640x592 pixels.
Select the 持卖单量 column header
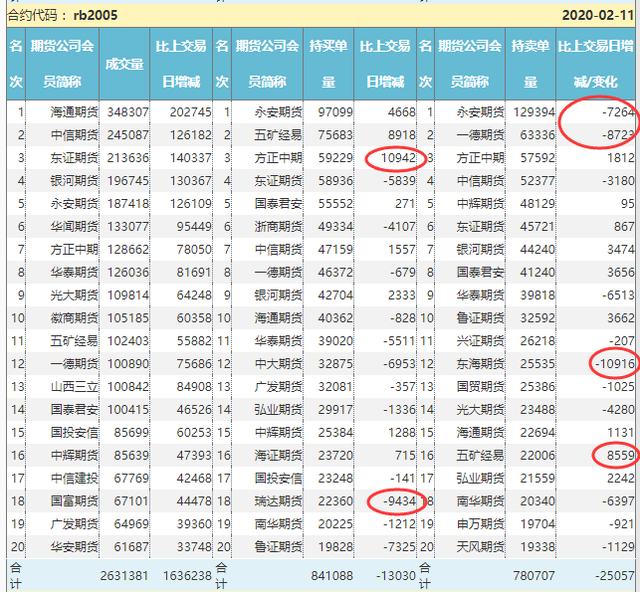(x=530, y=63)
